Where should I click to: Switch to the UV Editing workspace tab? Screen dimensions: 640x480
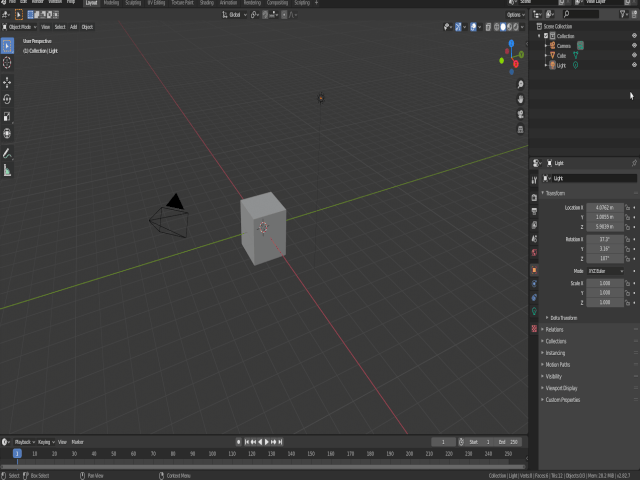tap(156, 3)
